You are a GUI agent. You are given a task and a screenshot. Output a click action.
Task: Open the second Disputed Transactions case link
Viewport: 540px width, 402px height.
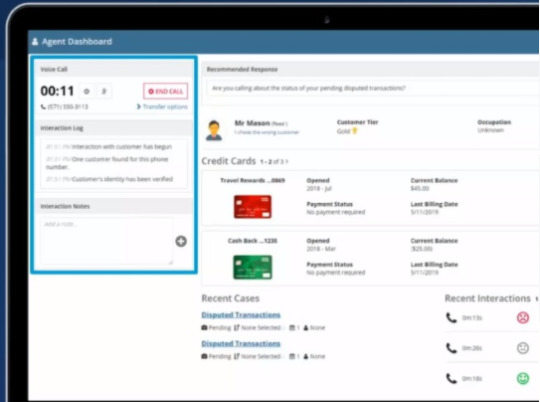pos(241,343)
